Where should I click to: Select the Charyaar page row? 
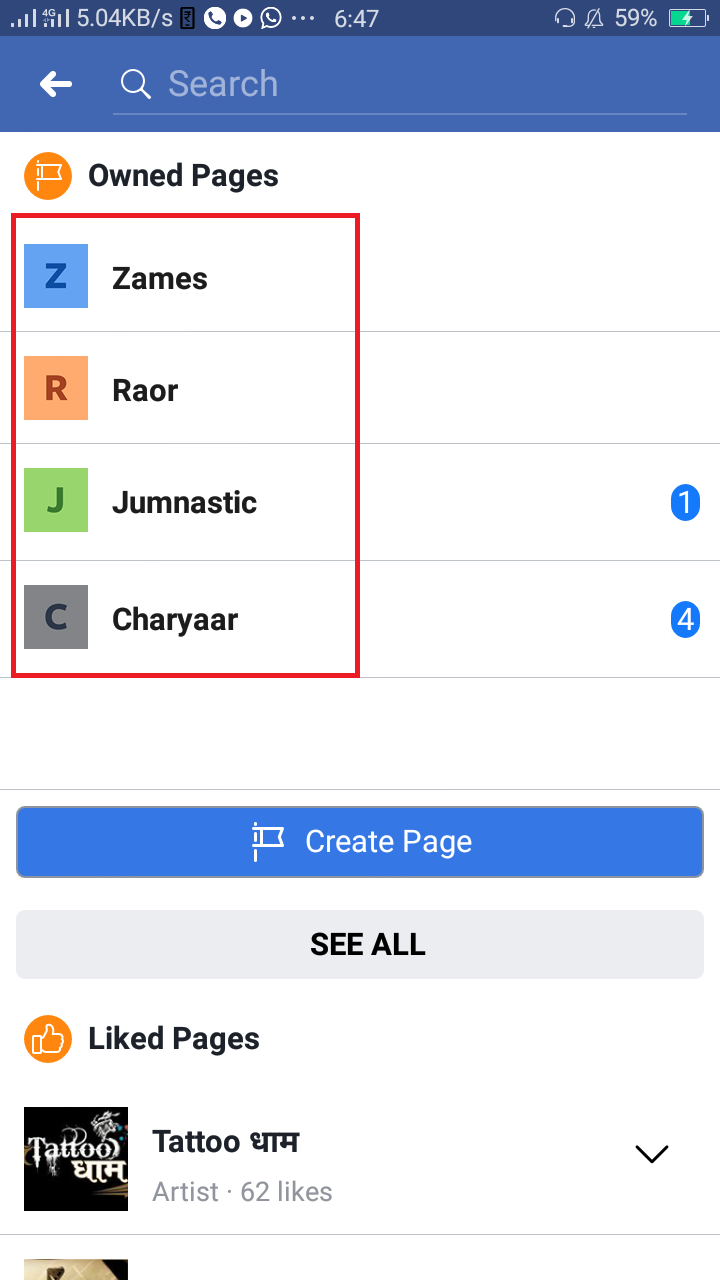pos(360,619)
